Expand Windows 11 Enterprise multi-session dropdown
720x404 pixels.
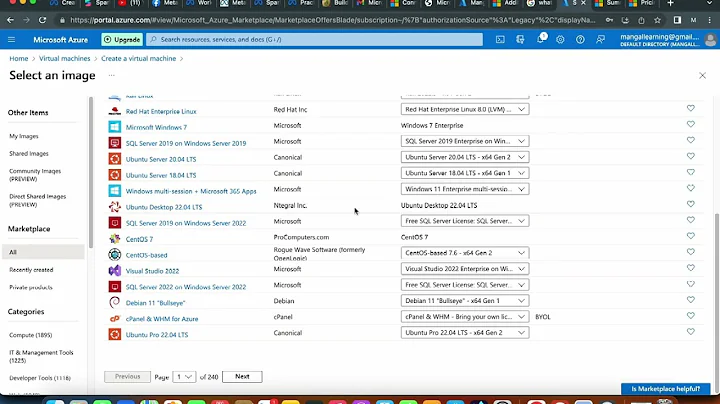point(465,189)
